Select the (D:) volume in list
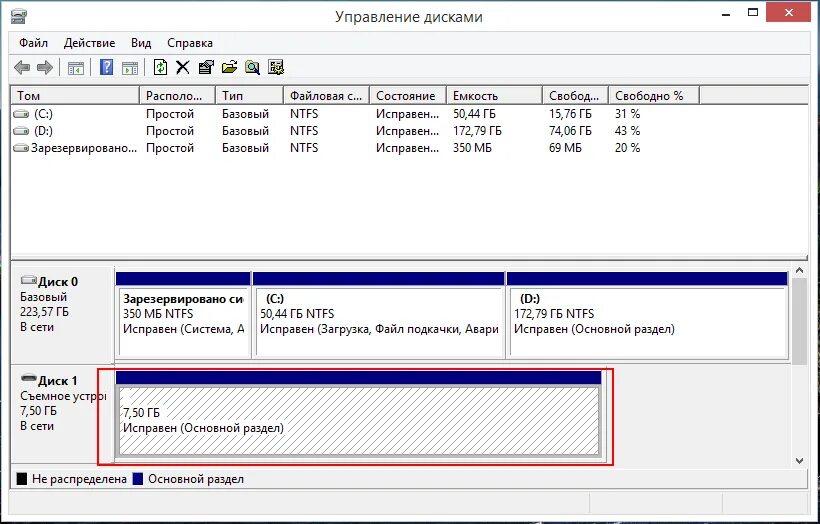The height and width of the screenshot is (524, 820). pos(43,131)
